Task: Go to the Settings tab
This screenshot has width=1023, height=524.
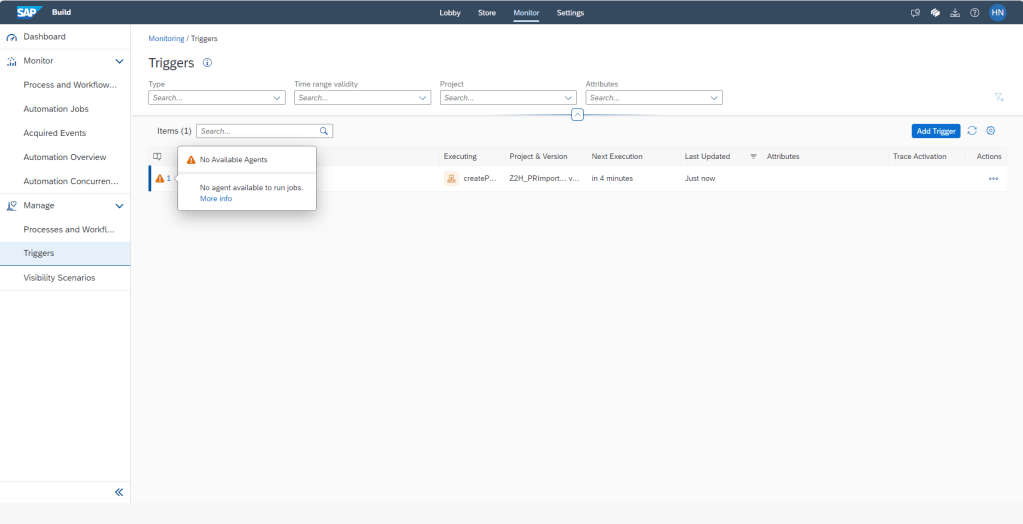Action: [x=570, y=13]
